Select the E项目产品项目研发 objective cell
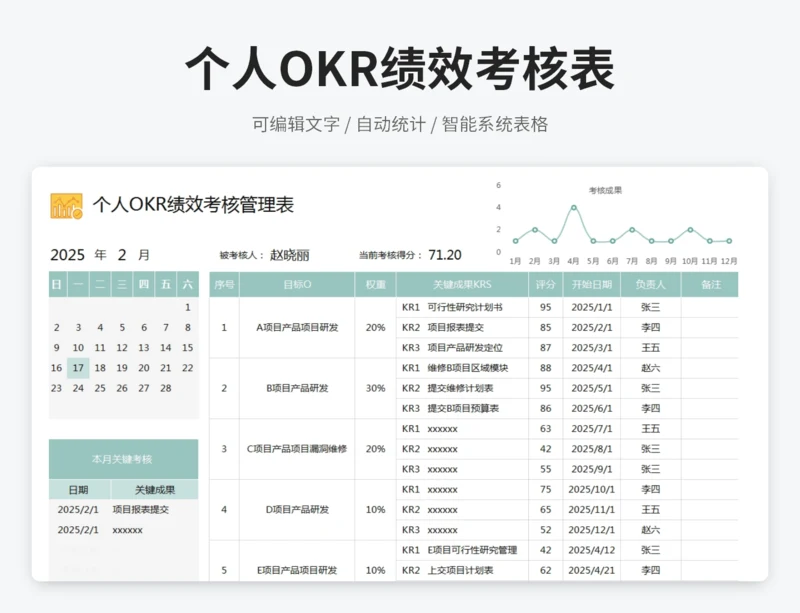 (297, 561)
